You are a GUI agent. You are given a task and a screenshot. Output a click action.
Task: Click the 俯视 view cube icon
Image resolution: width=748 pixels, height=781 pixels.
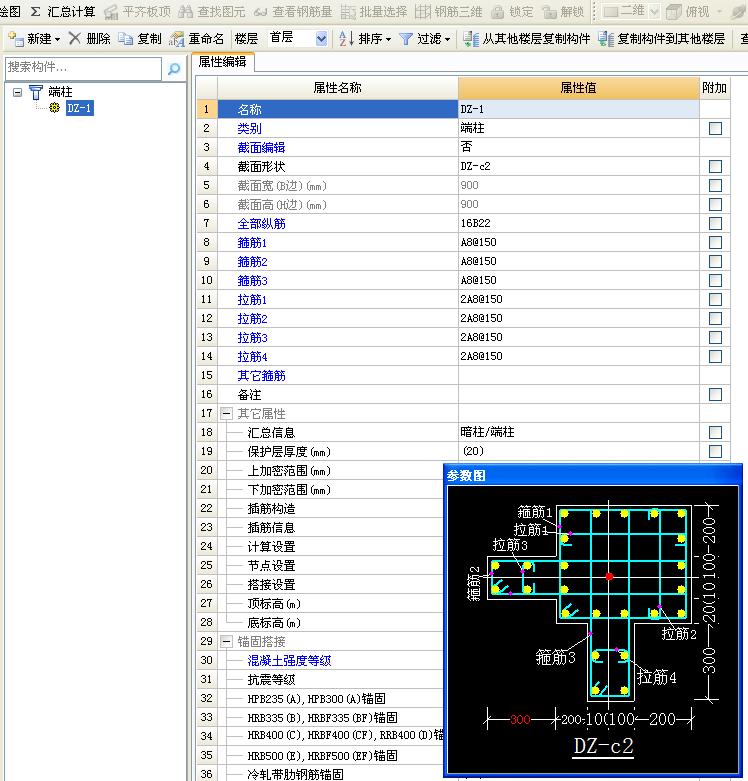(x=674, y=12)
